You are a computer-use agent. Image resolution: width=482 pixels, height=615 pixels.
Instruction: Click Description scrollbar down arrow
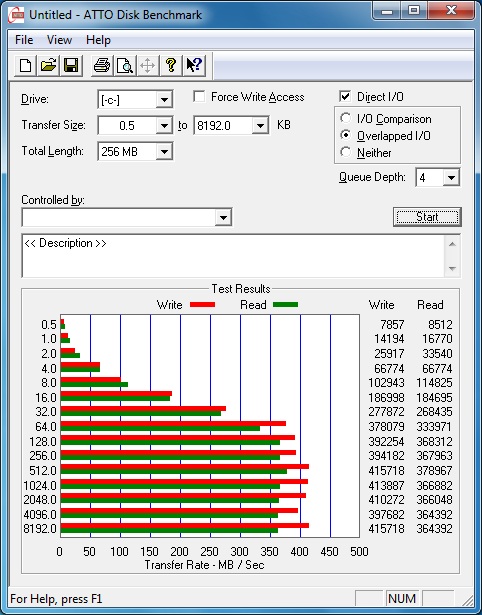(x=452, y=269)
